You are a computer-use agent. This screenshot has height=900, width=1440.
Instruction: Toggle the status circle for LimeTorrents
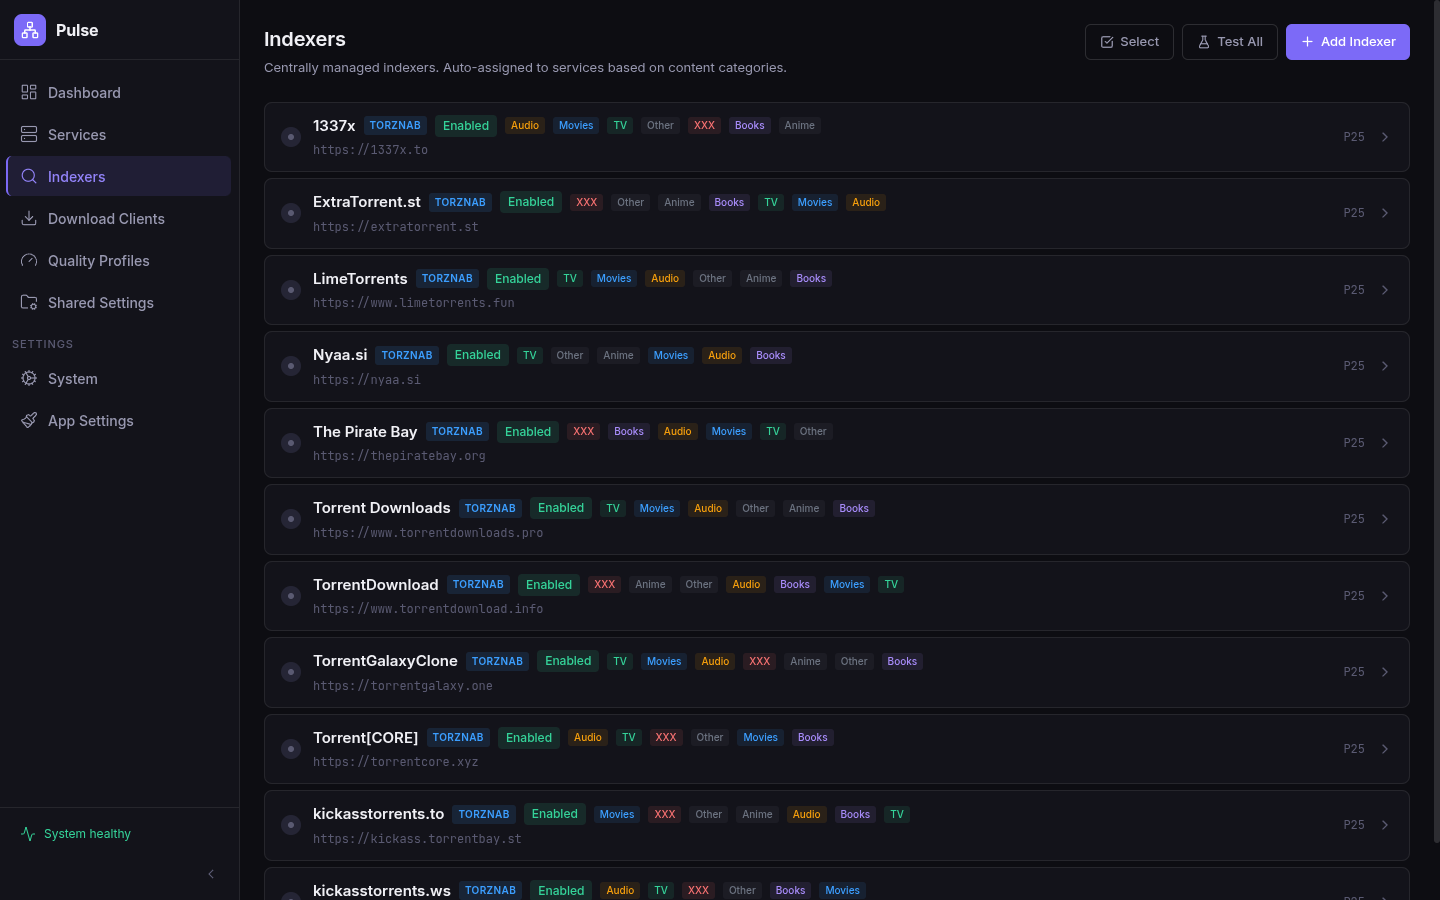[x=291, y=290]
